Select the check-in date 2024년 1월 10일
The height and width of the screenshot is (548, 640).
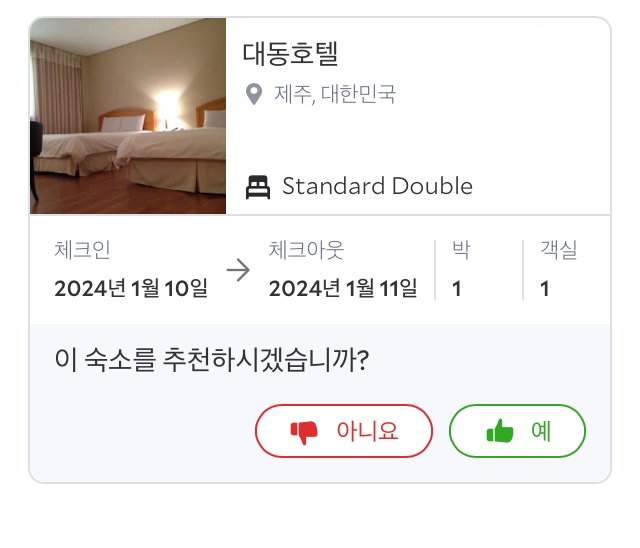(131, 288)
